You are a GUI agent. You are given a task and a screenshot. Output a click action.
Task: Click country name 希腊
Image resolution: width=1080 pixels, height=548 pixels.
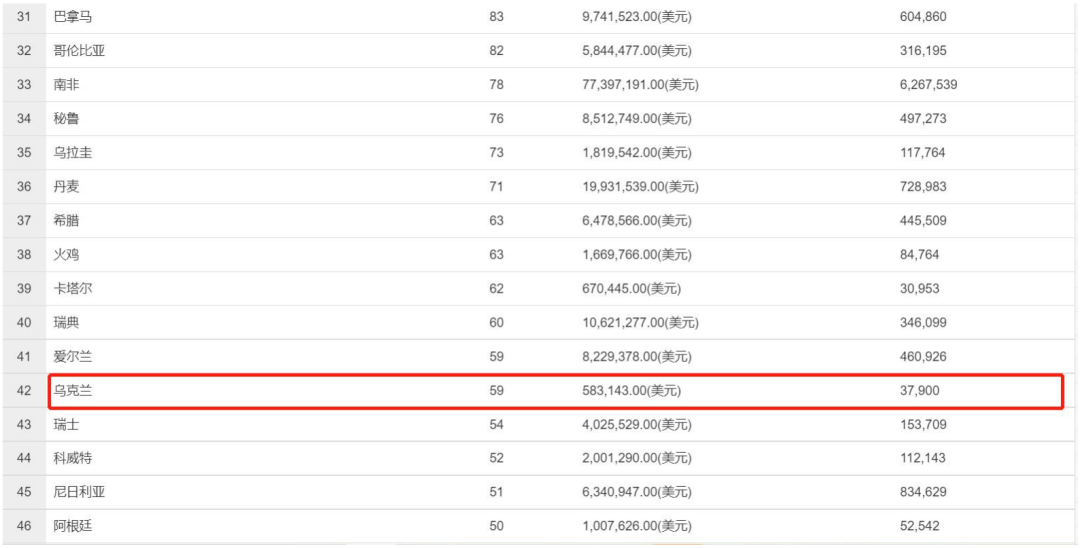67,221
